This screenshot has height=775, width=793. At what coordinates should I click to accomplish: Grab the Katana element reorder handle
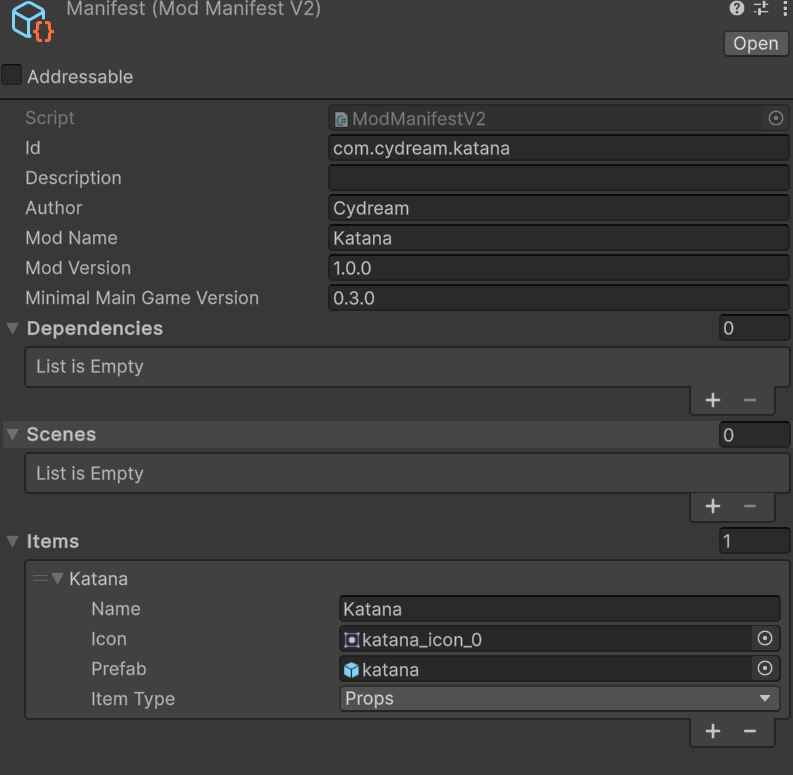(40, 578)
